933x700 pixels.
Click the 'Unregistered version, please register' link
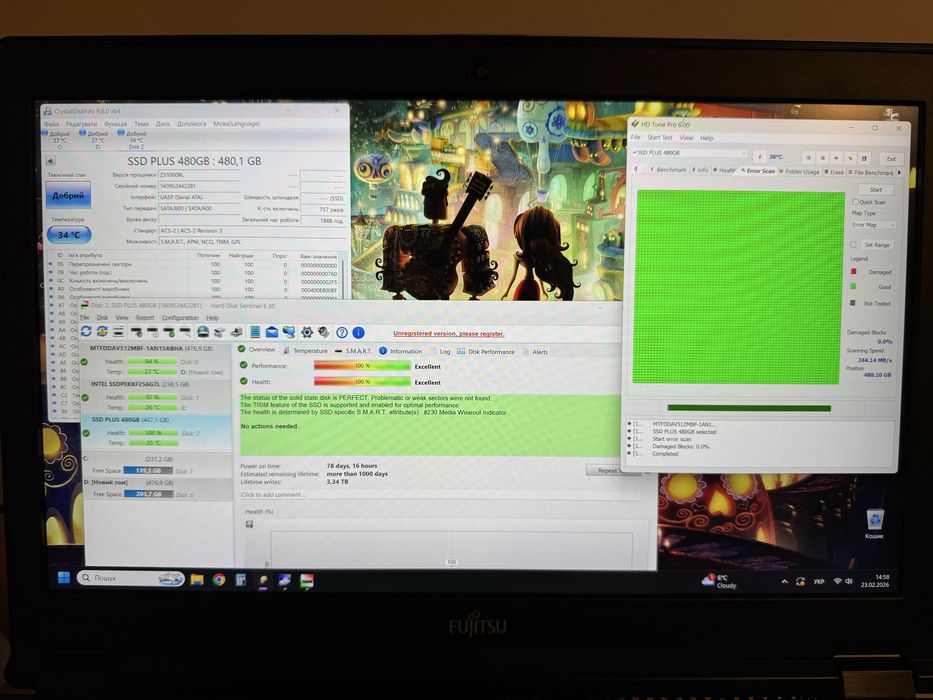[x=449, y=333]
